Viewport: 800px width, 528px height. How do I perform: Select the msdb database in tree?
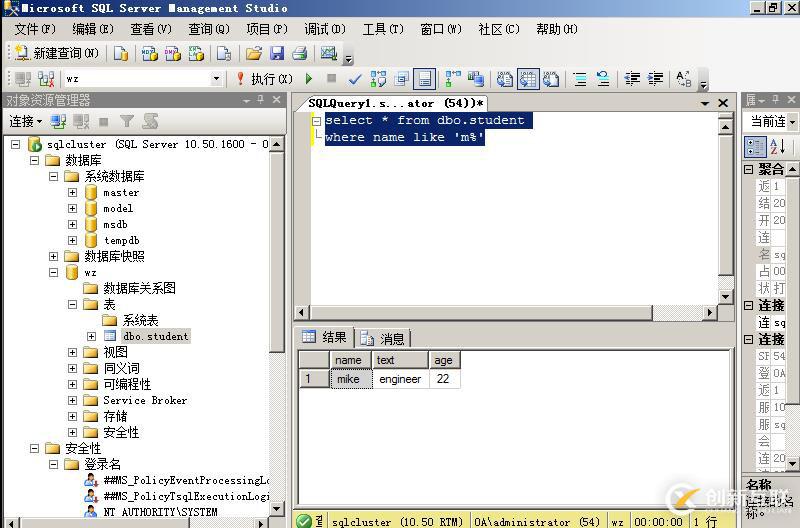pos(115,224)
